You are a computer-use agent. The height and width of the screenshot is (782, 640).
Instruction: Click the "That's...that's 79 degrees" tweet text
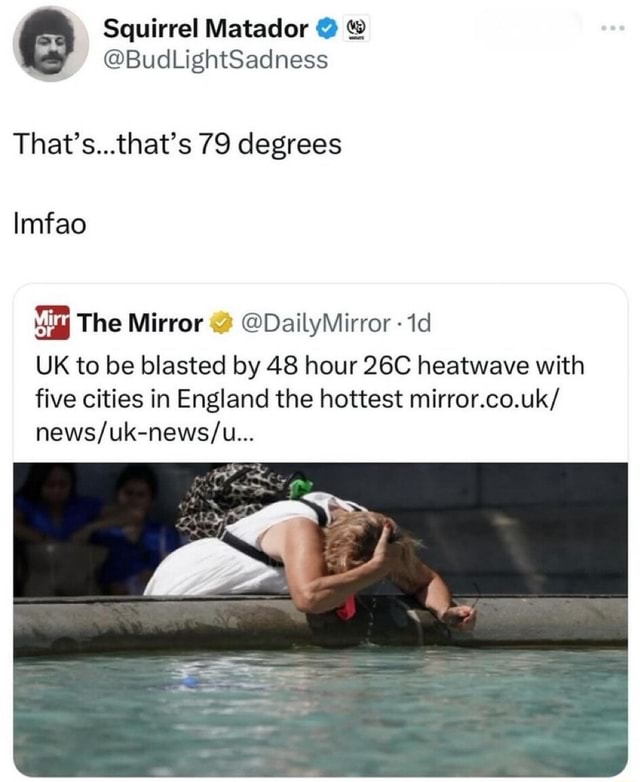(178, 145)
